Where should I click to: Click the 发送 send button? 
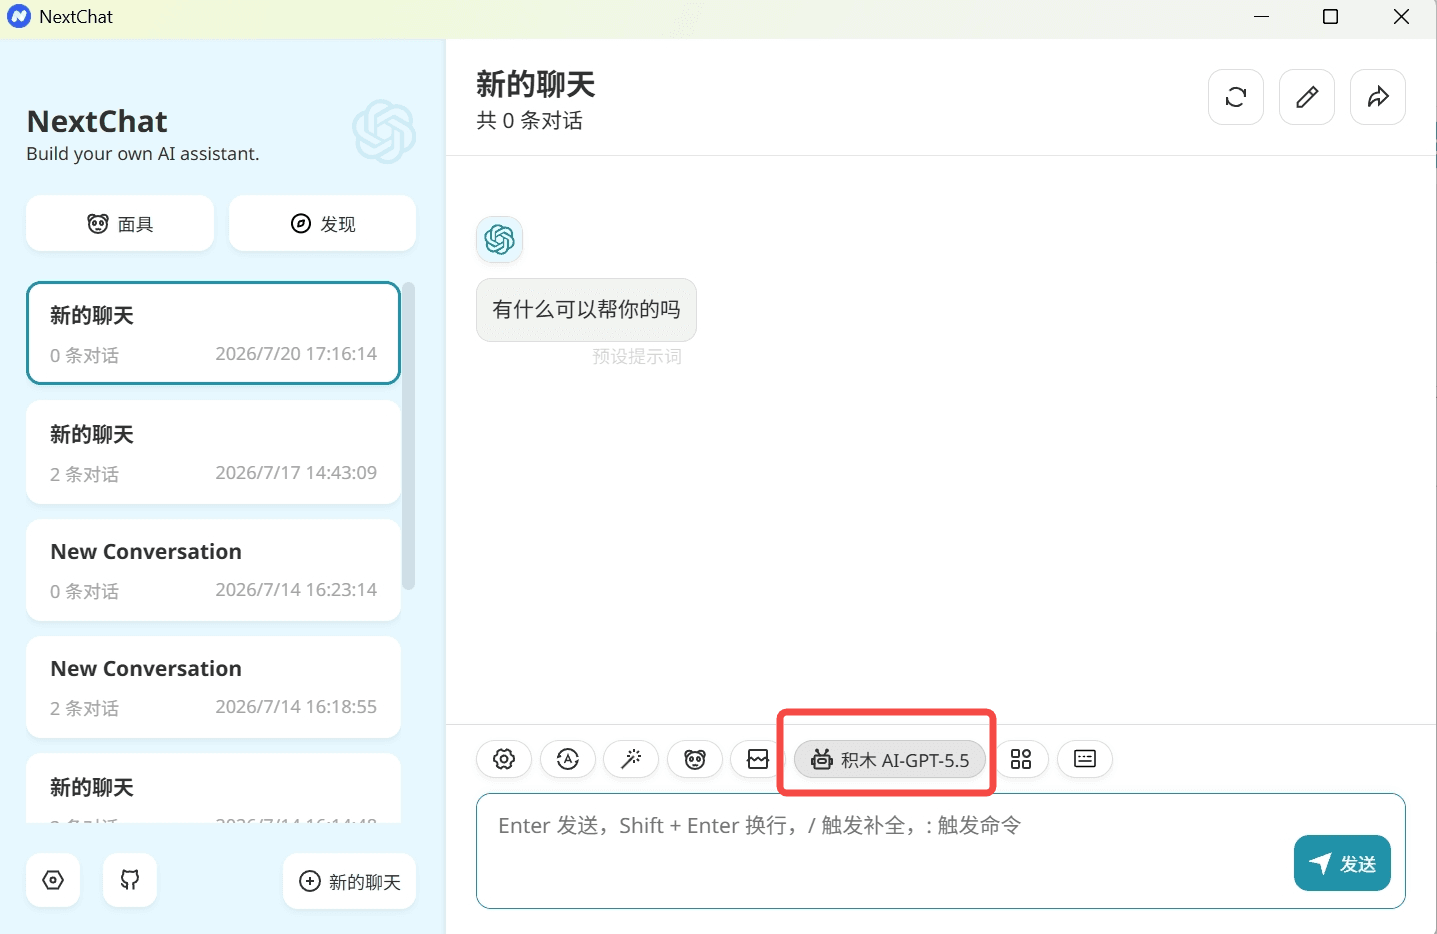coord(1342,863)
